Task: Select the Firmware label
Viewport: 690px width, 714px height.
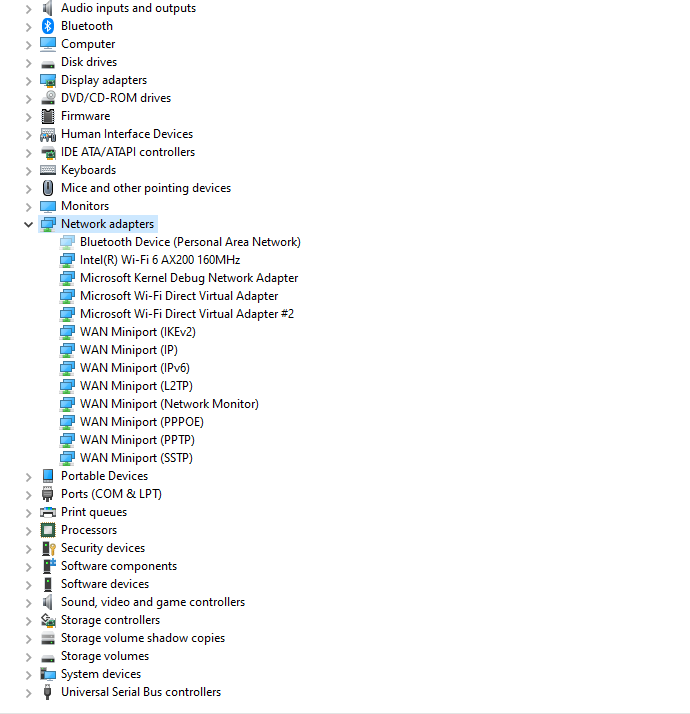Action: tap(86, 116)
